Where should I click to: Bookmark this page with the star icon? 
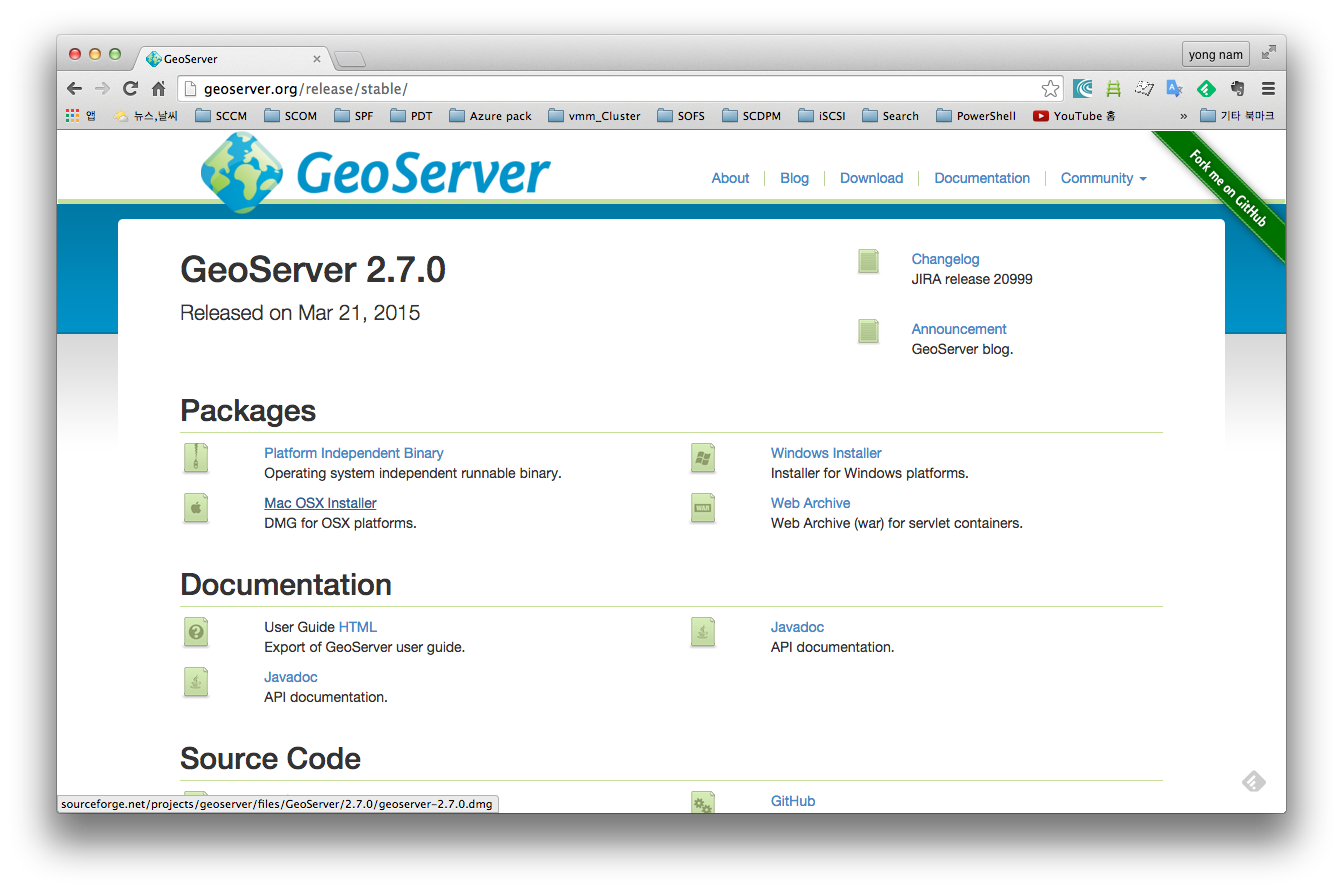pos(1050,88)
